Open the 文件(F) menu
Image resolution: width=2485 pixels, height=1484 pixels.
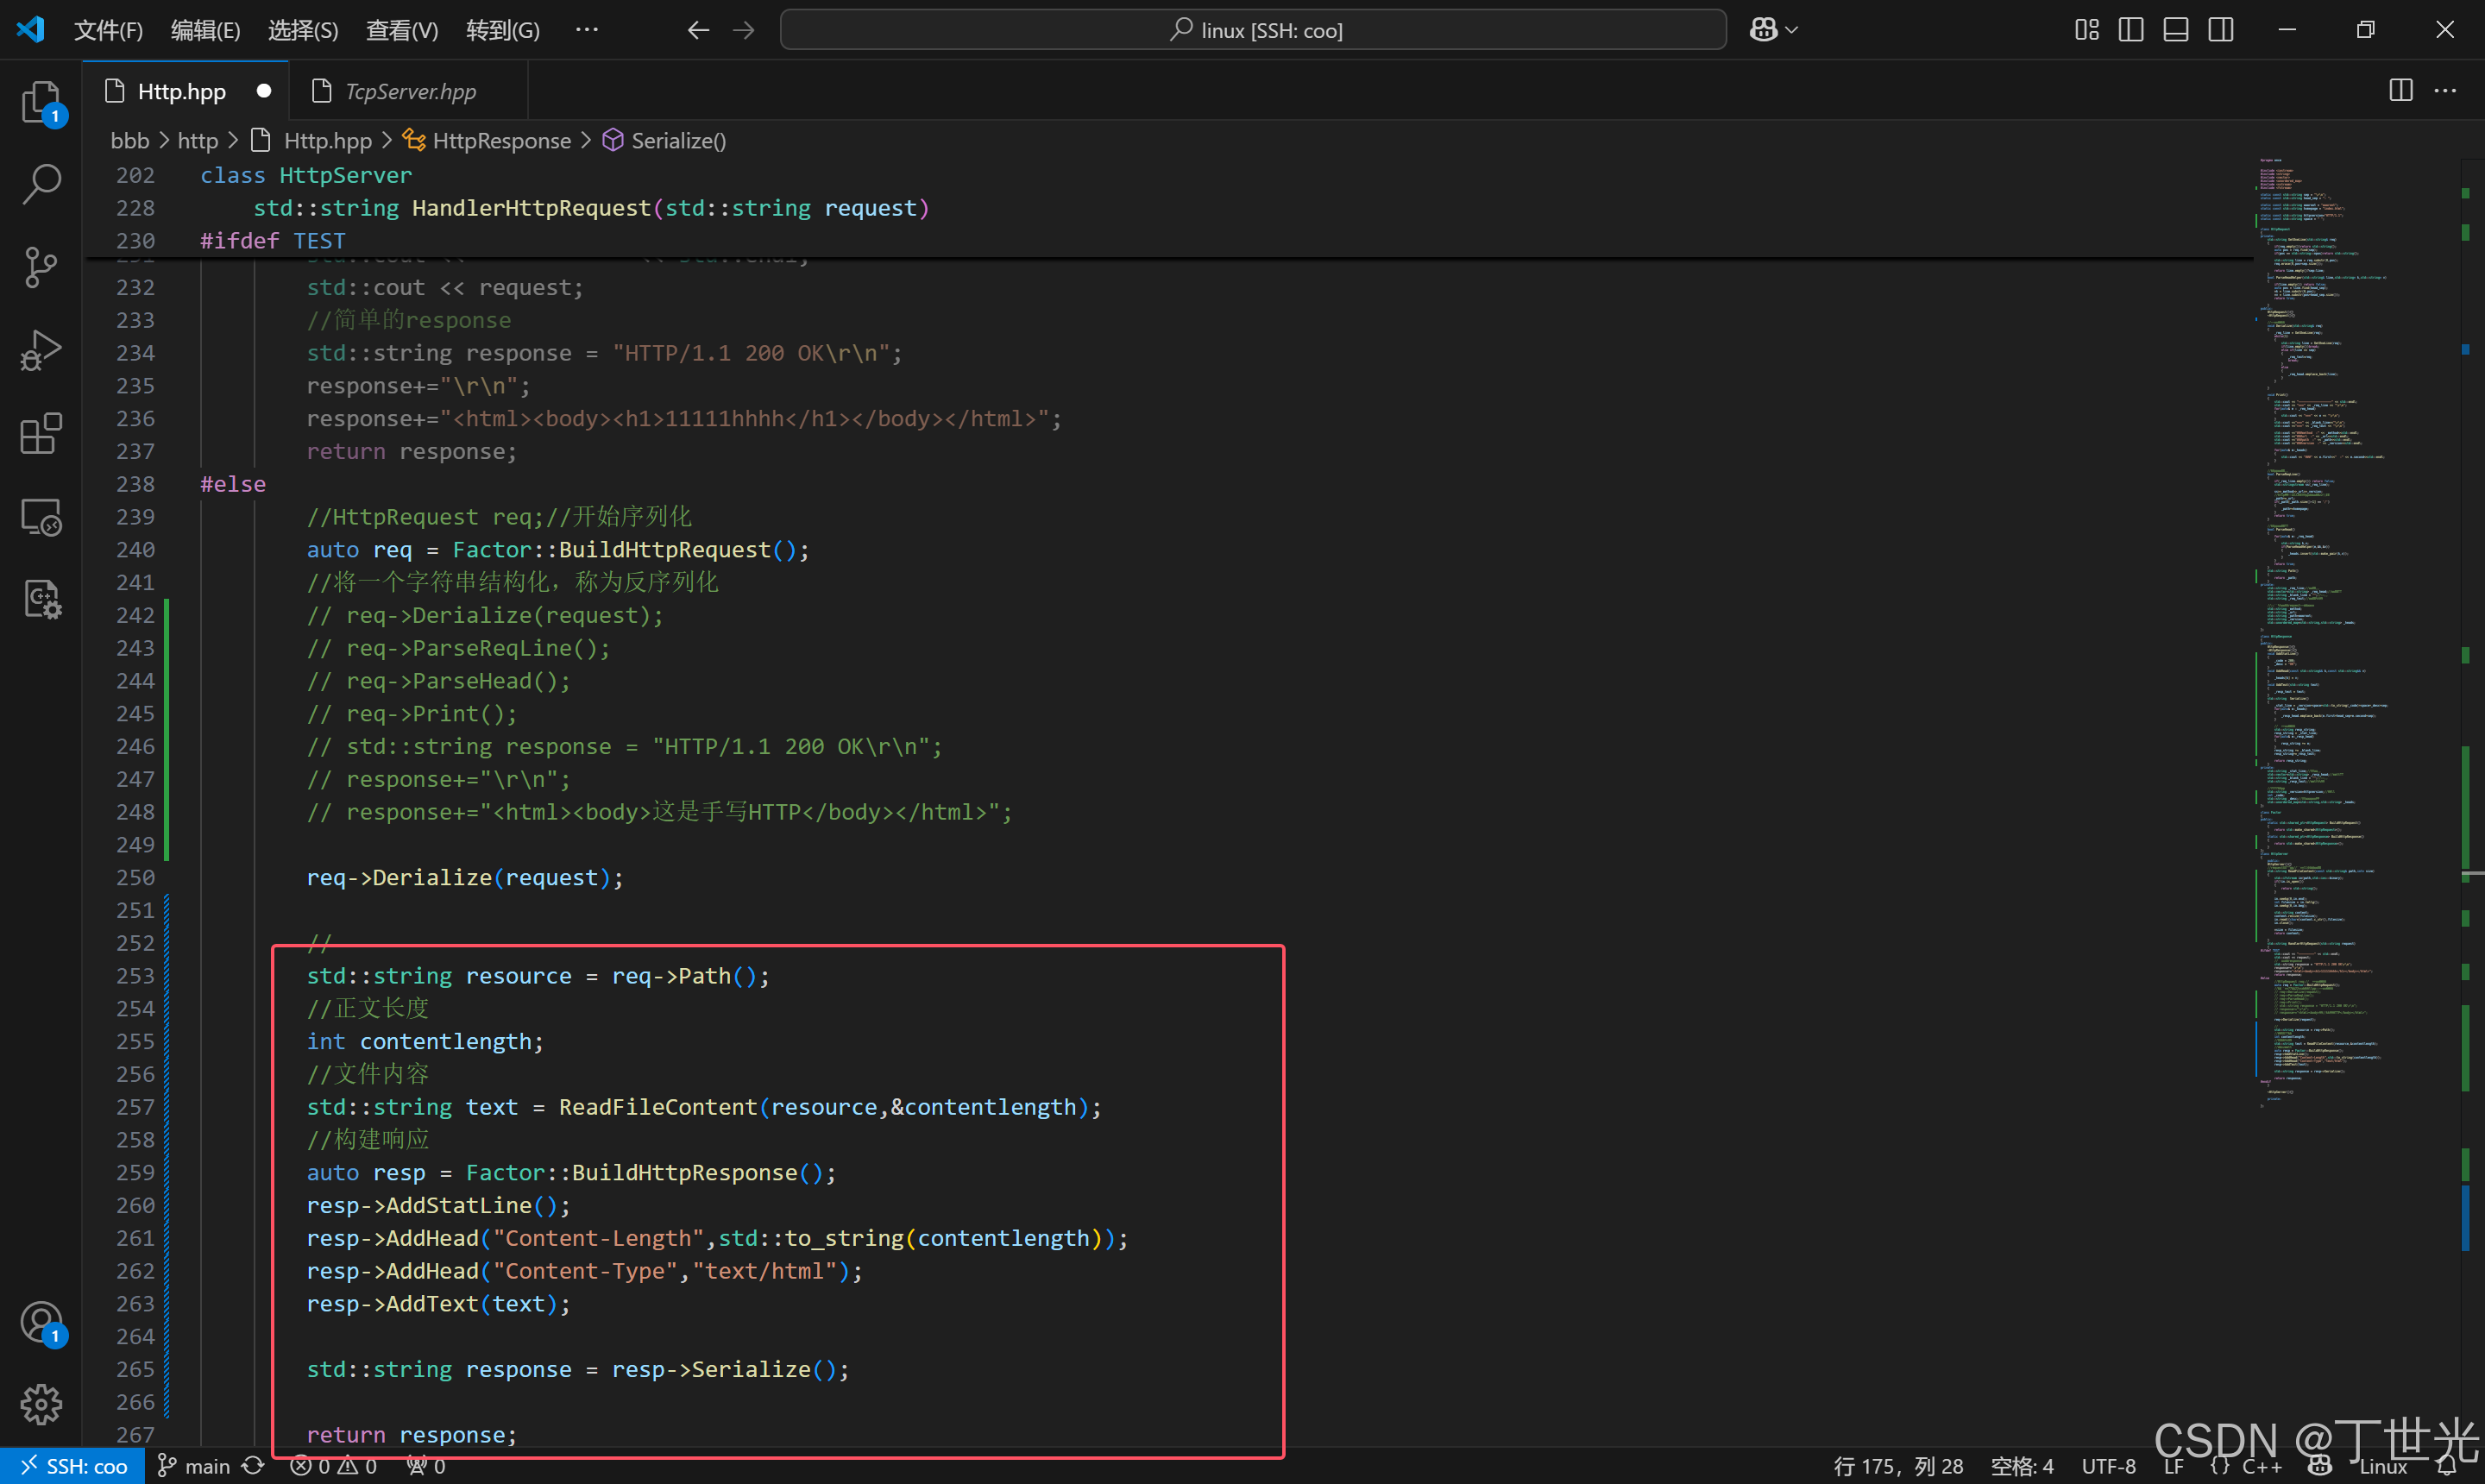[108, 30]
